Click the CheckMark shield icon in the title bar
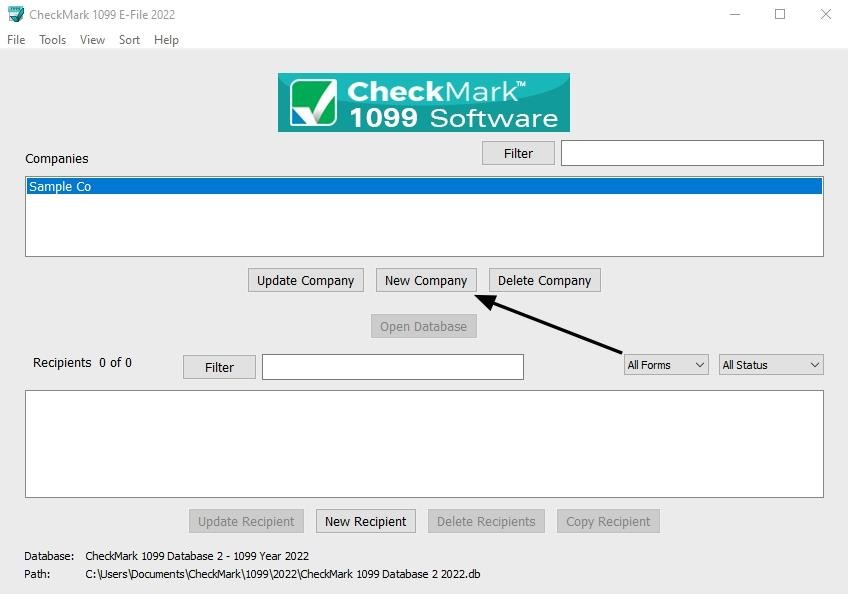Image resolution: width=848 pixels, height=594 pixels. pos(14,14)
